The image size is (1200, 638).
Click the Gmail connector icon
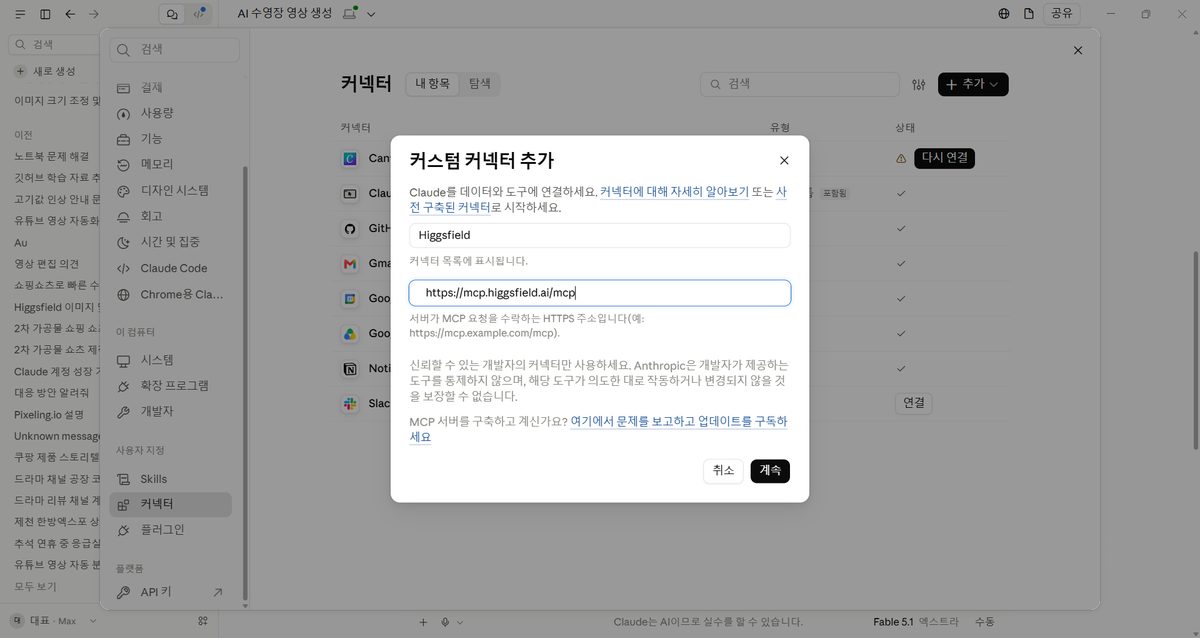click(350, 264)
